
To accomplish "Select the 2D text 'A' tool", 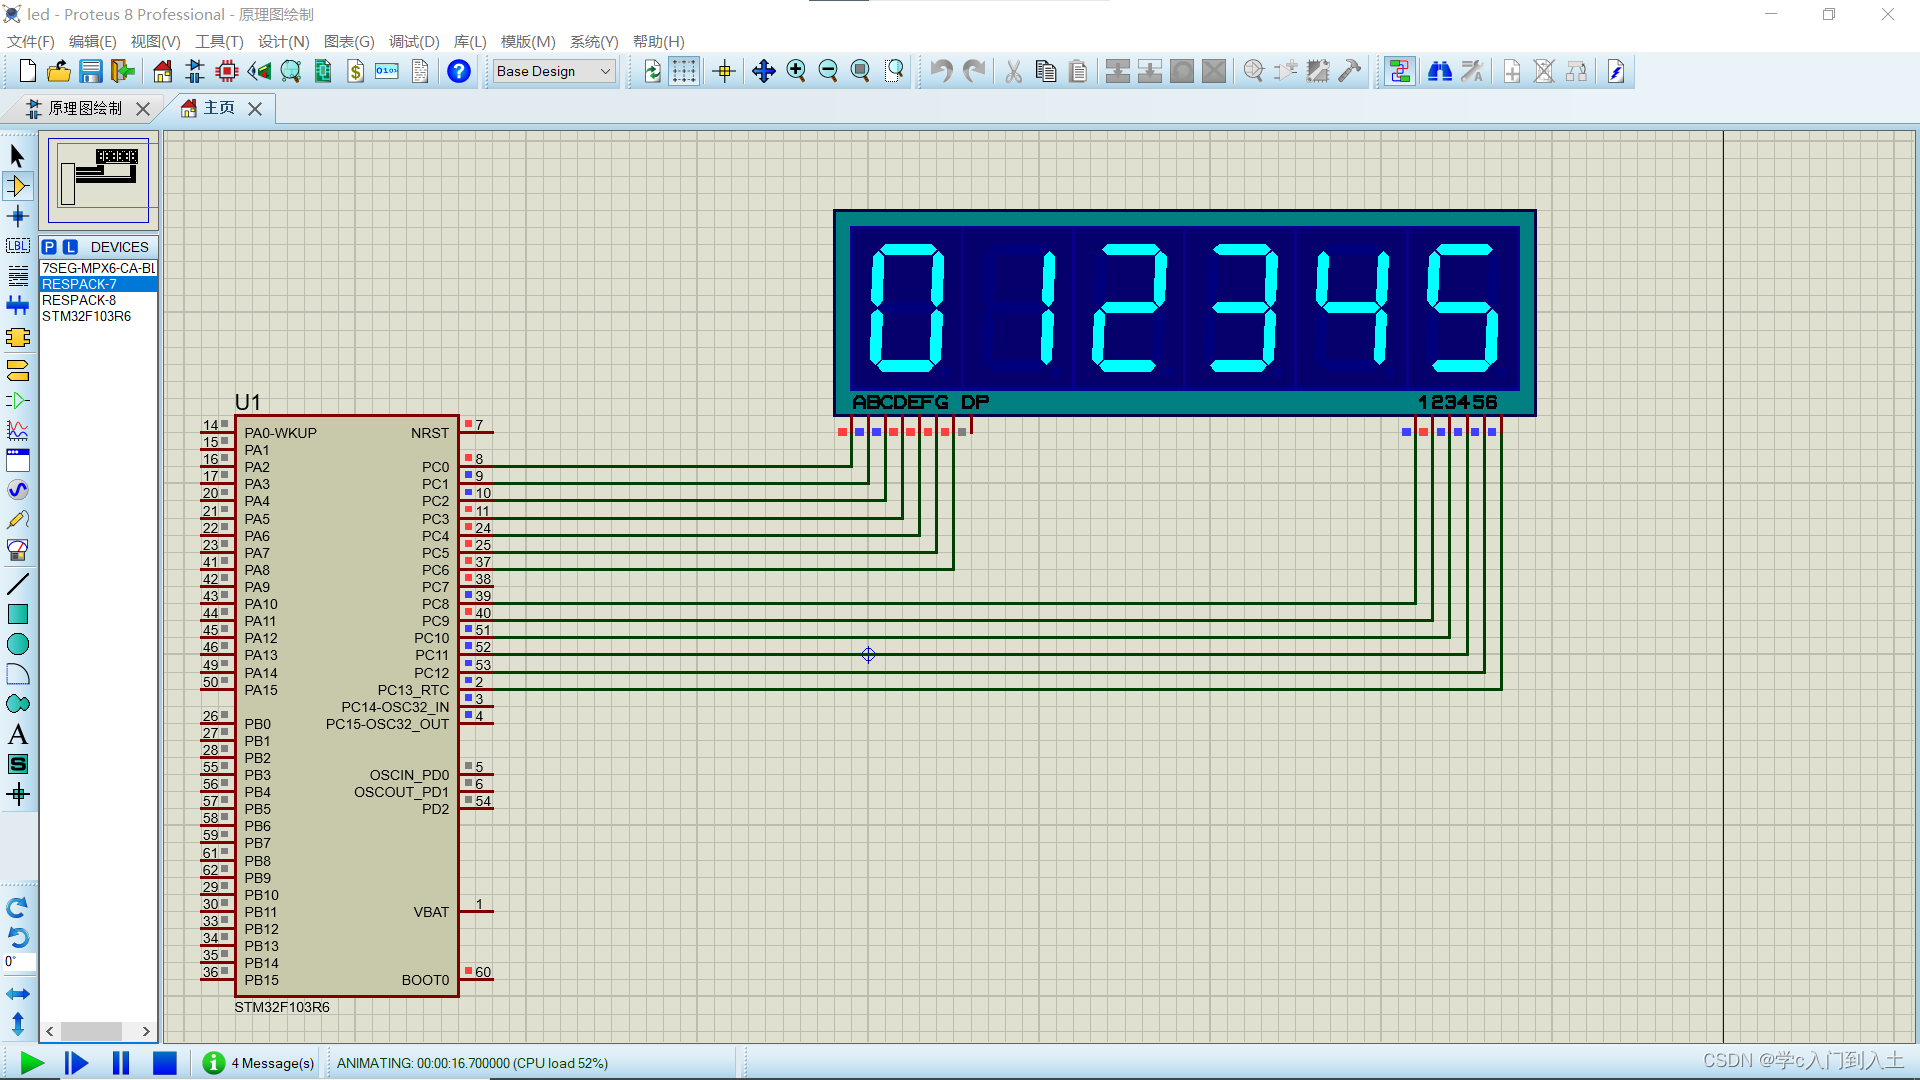I will (17, 735).
